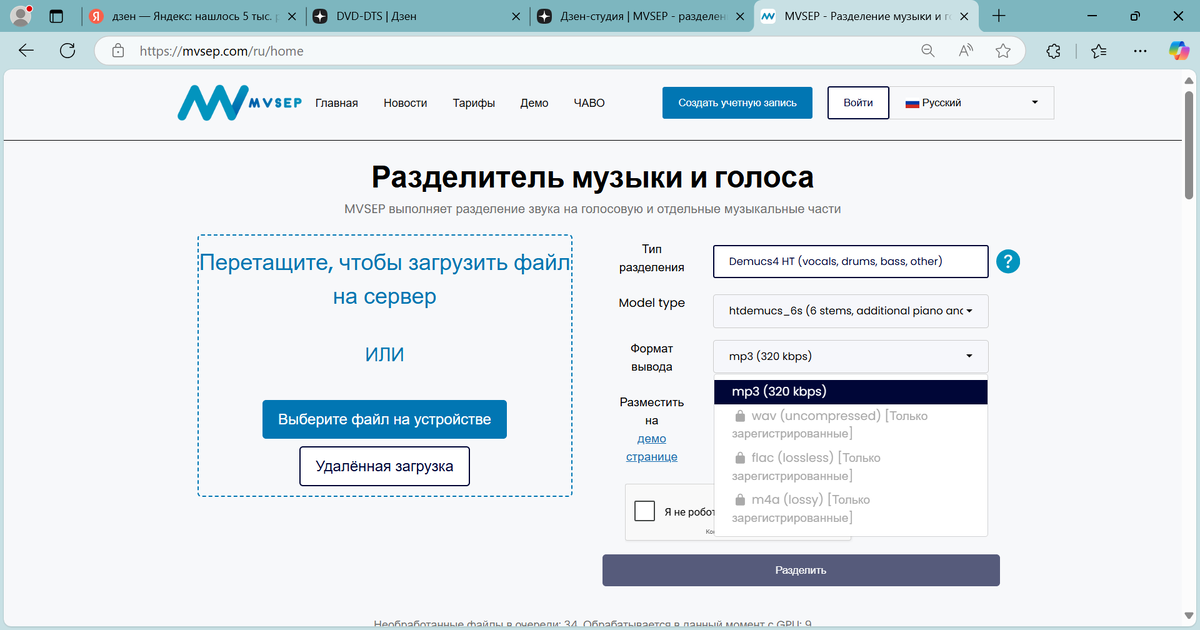The height and width of the screenshot is (630, 1200).
Task: Open the Model type htdemucs_6s dropdown
Action: pyautogui.click(x=851, y=311)
